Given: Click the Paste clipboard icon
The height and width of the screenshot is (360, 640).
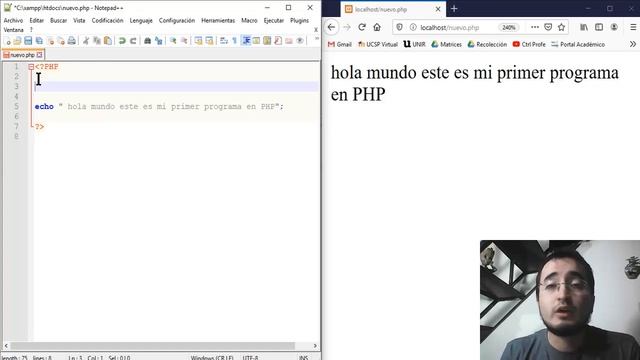Looking at the screenshot, I should tap(108, 41).
